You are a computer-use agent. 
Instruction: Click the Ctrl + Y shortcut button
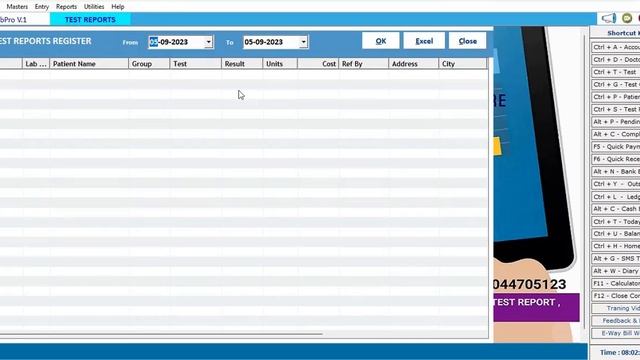(x=616, y=184)
